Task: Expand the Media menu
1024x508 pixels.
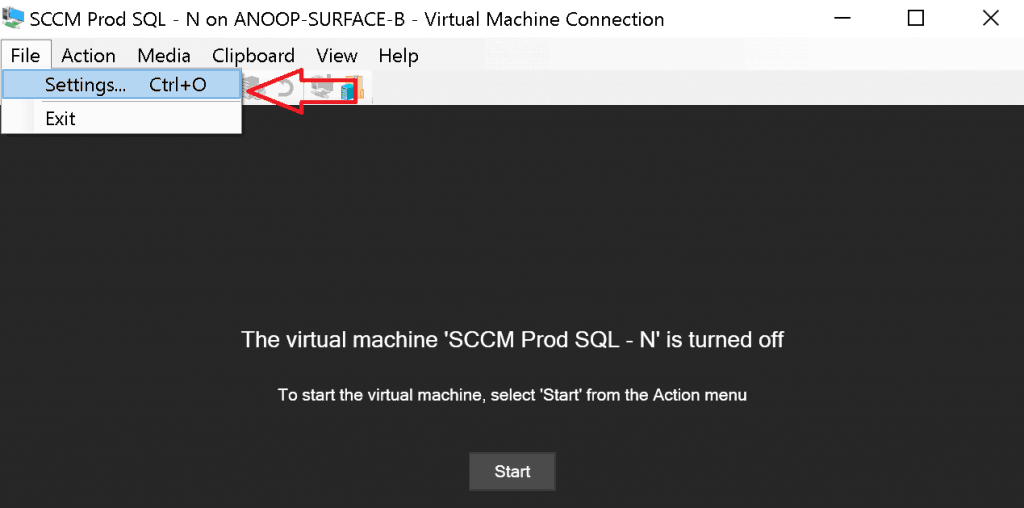Action: coord(164,55)
